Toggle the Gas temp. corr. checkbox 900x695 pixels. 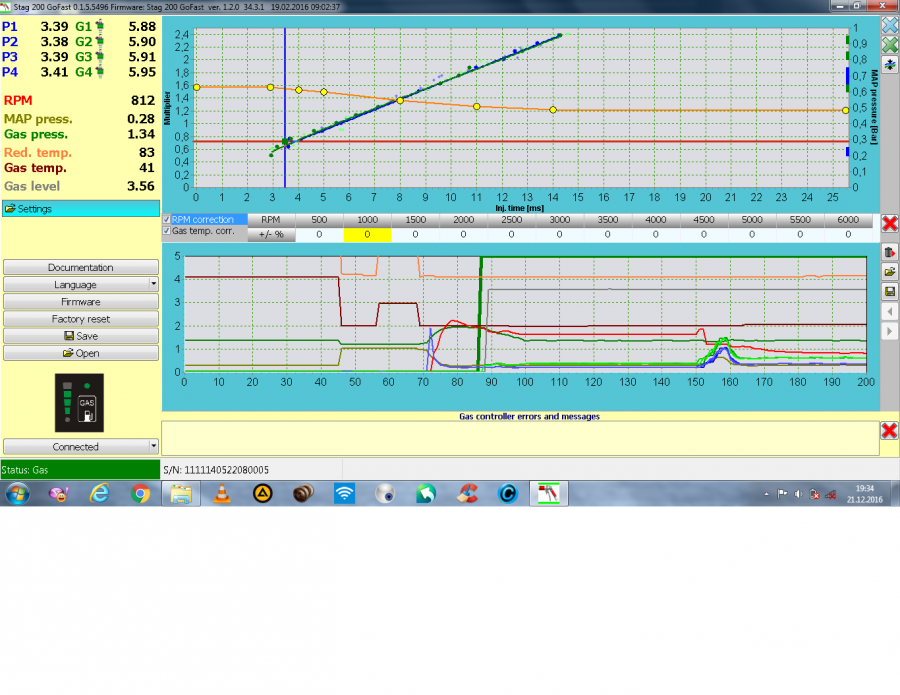coord(167,231)
